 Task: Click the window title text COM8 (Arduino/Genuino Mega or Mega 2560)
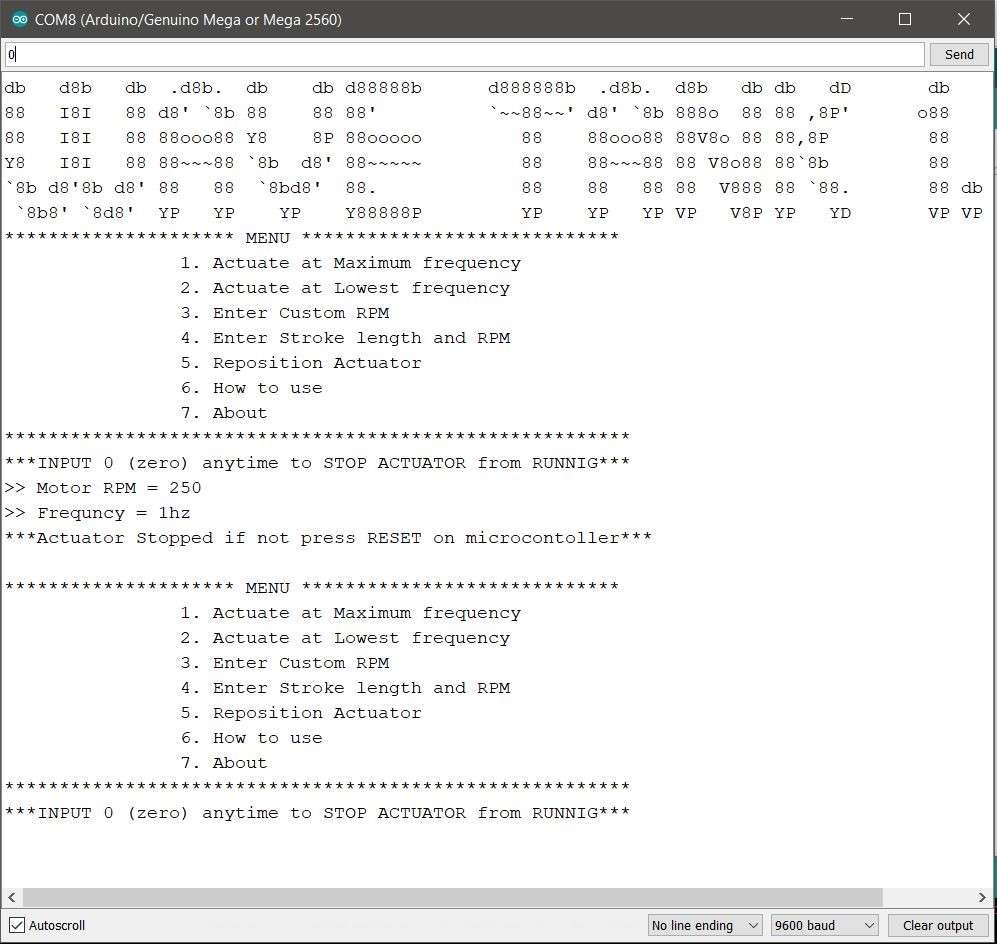point(188,20)
